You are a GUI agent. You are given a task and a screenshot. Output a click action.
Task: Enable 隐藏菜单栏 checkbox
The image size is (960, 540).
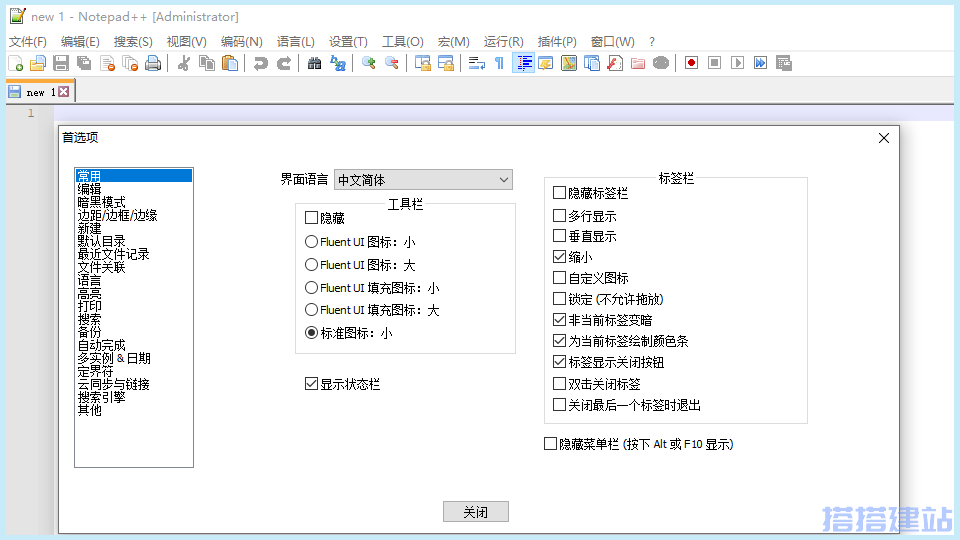(550, 444)
